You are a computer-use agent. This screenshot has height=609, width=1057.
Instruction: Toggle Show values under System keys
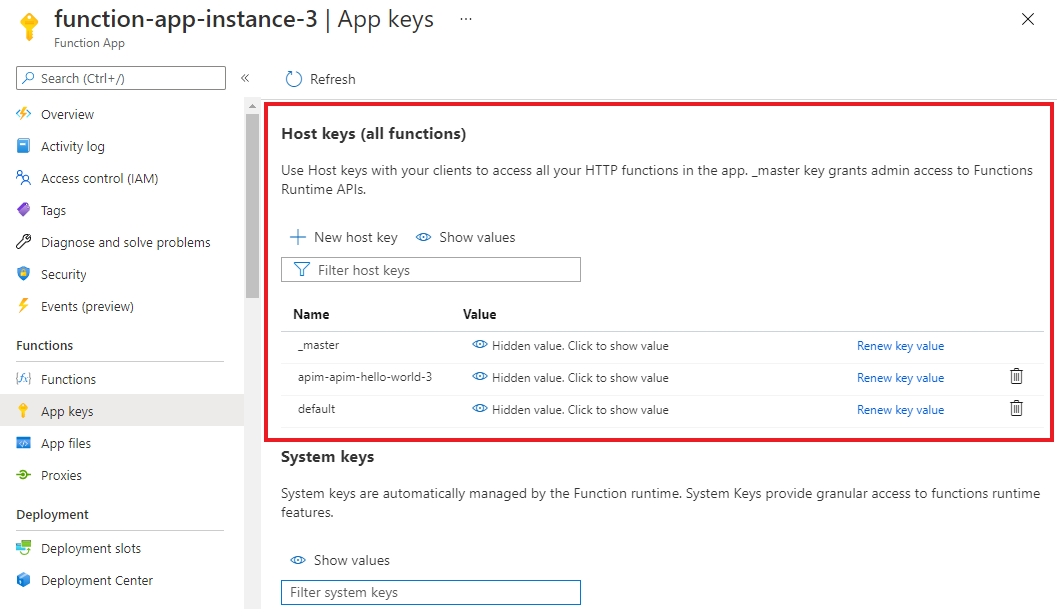(x=340, y=560)
